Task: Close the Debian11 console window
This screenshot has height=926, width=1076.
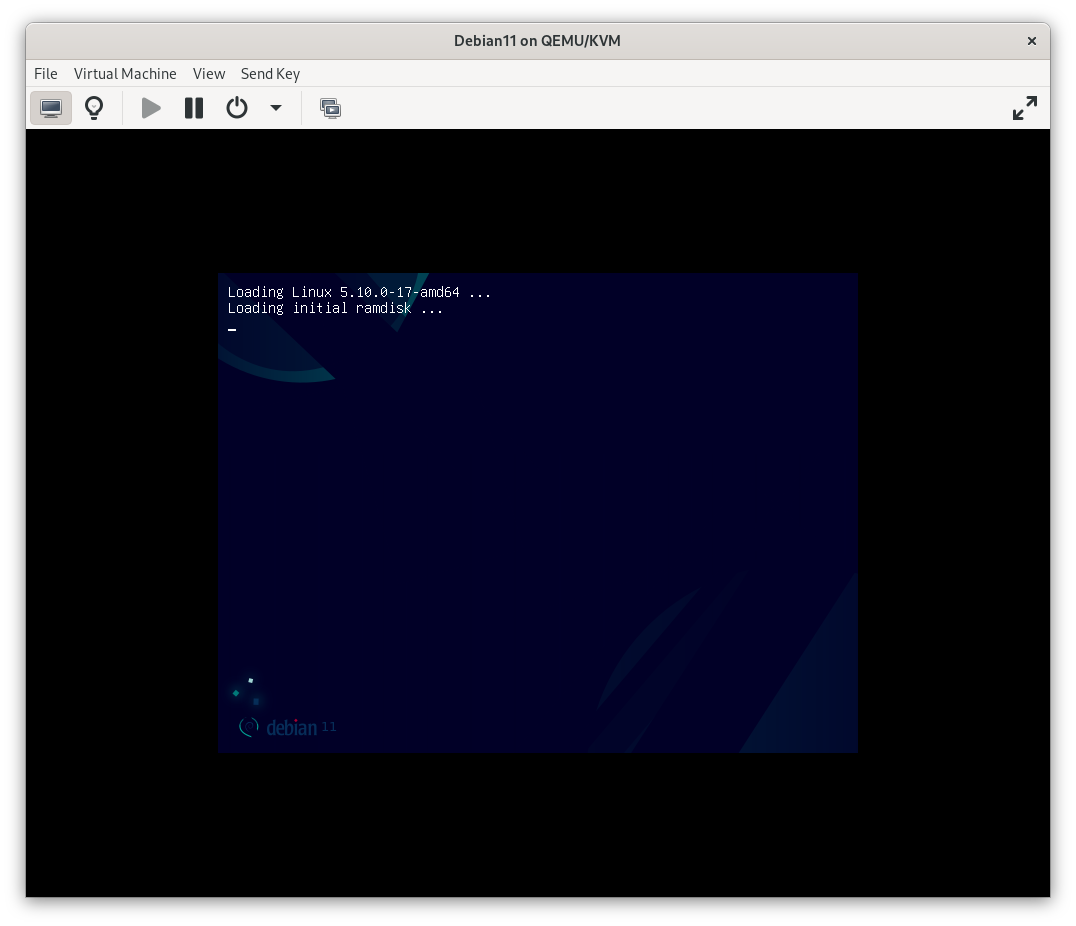Action: [1031, 41]
